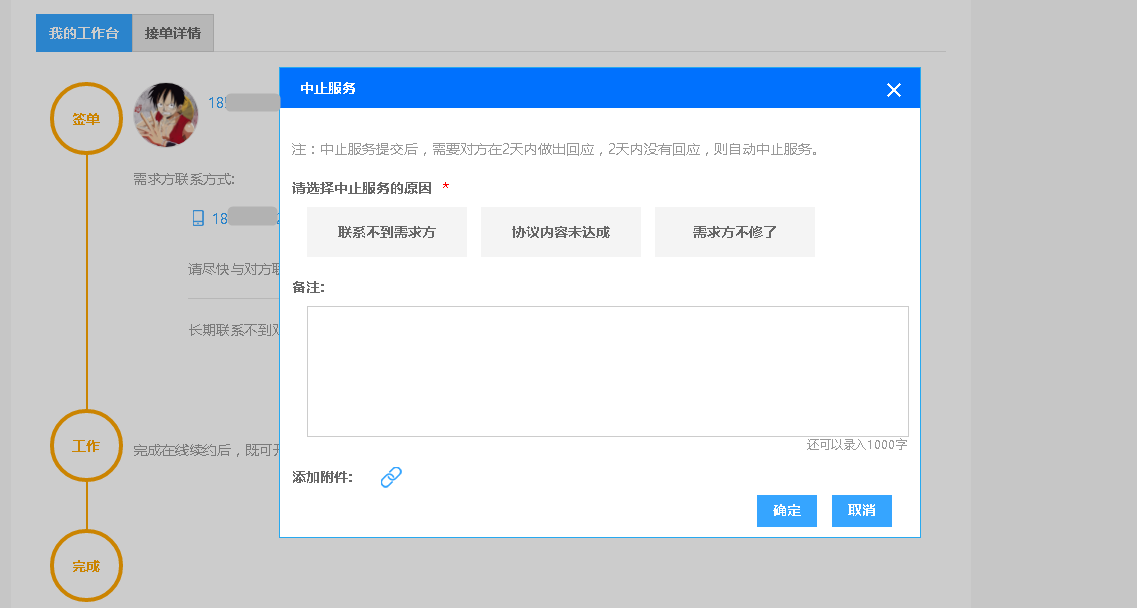This screenshot has width=1137, height=608.
Task: Select the 工作 step circle
Action: point(86,446)
